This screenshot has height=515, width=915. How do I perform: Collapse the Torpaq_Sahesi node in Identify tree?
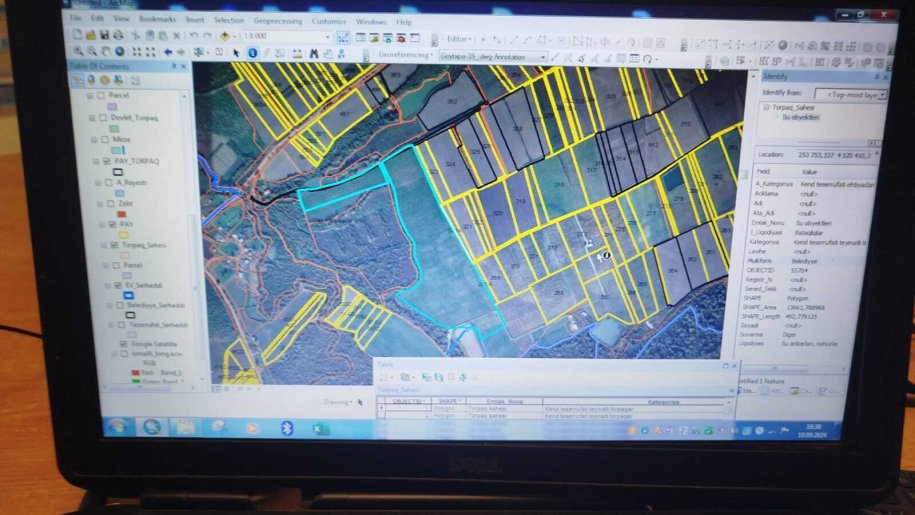tap(766, 107)
